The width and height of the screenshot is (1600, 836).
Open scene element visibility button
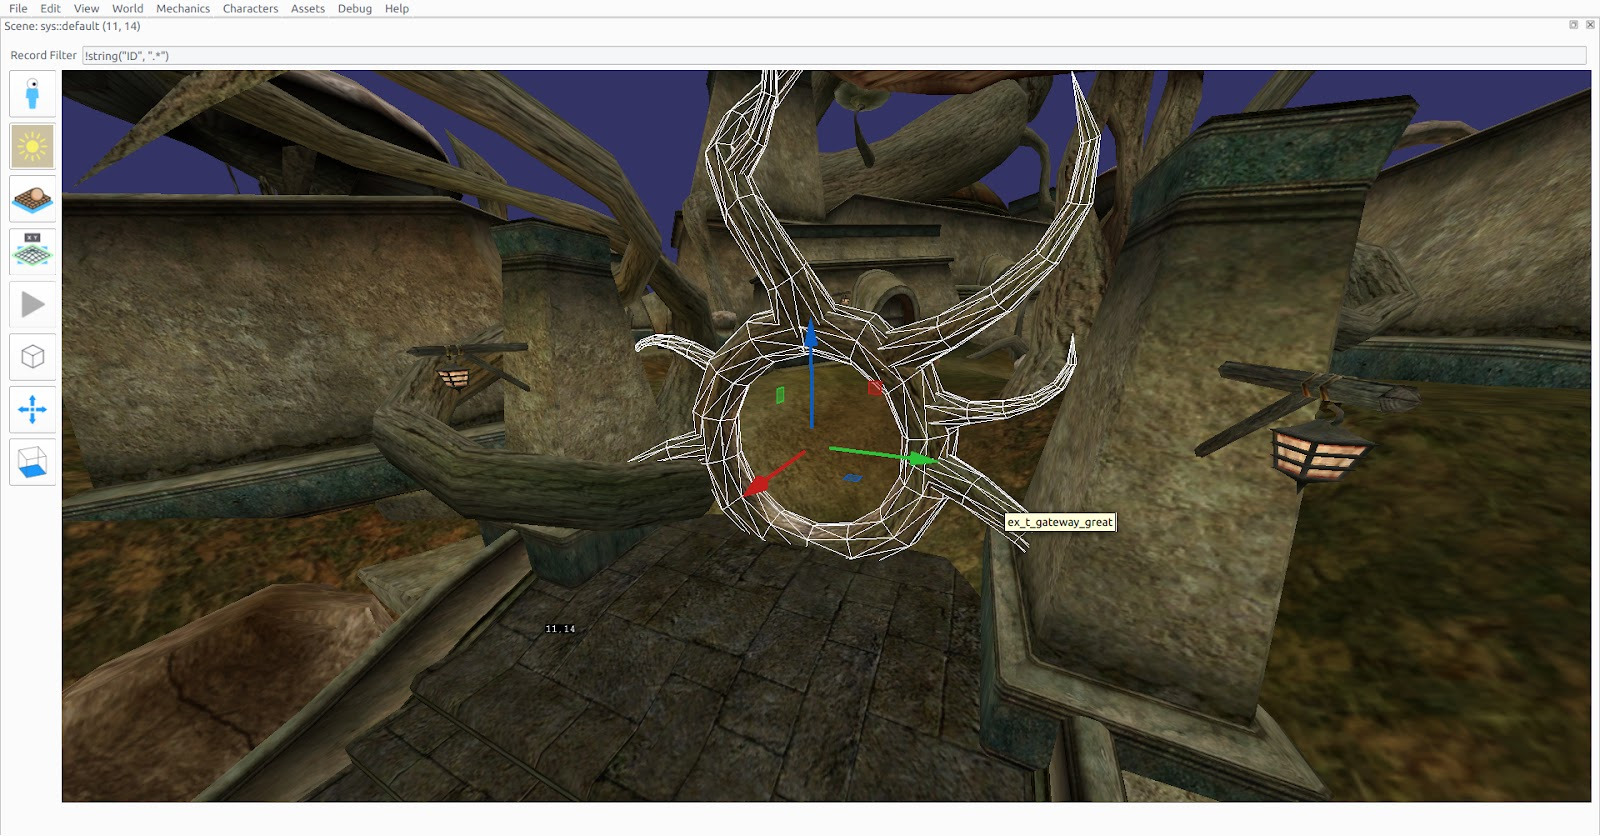coord(33,200)
